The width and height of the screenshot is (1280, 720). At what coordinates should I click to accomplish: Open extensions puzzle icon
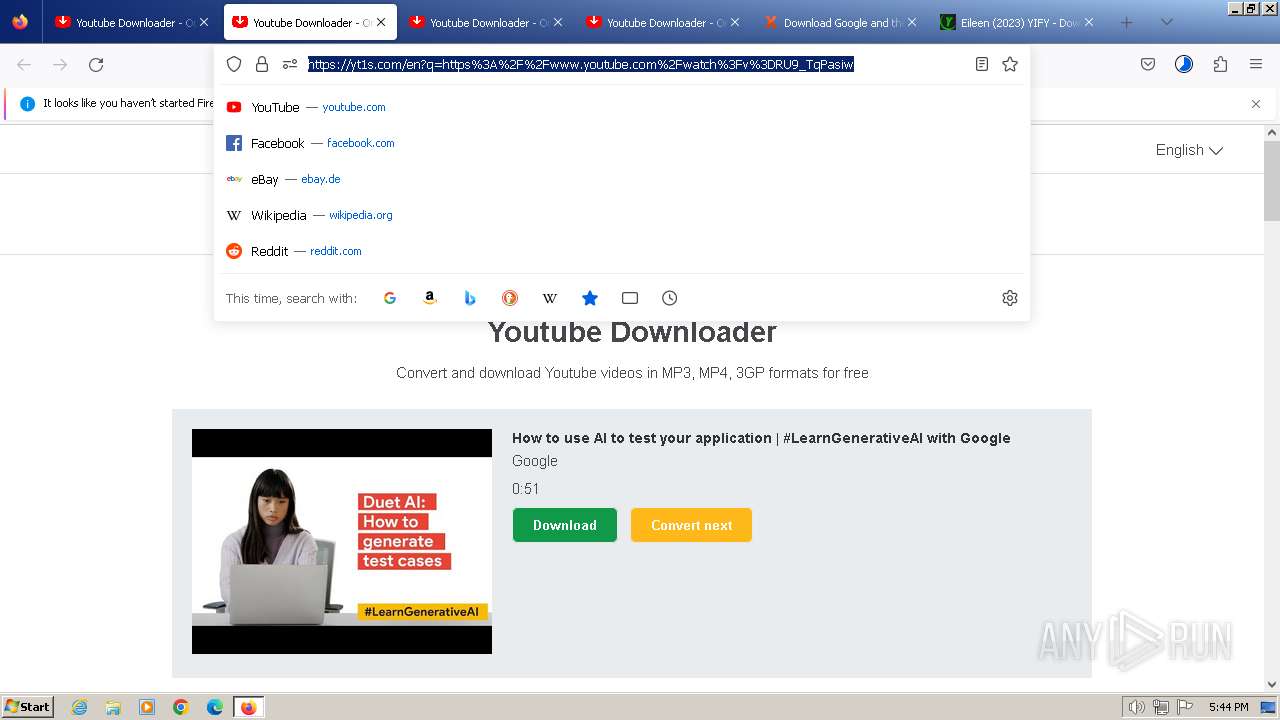pos(1220,65)
